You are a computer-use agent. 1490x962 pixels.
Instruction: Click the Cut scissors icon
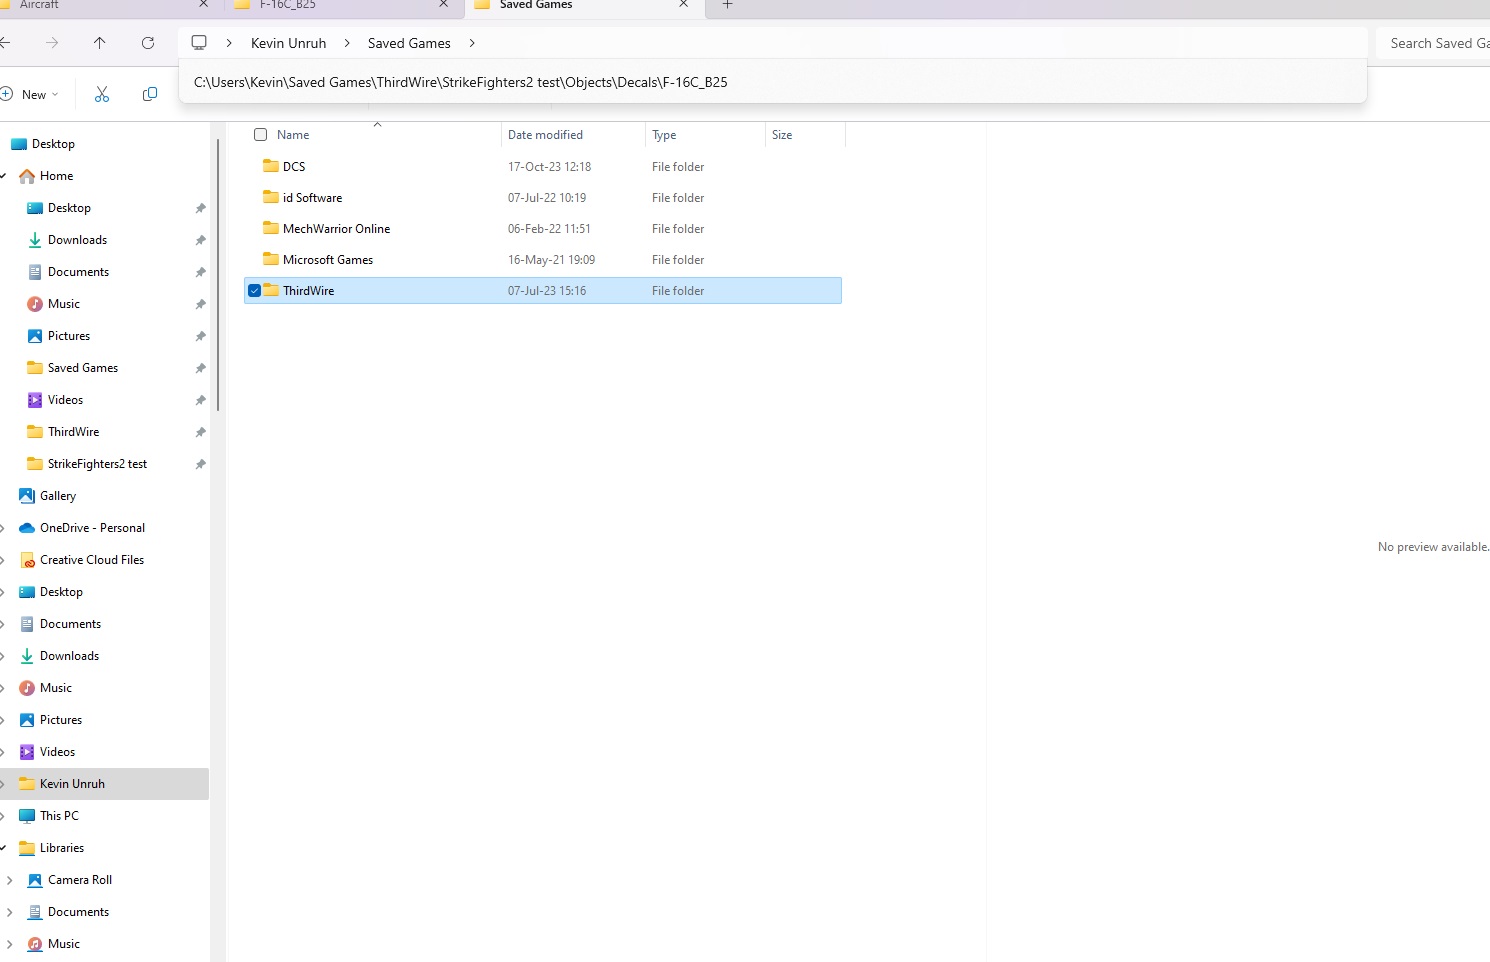[101, 94]
